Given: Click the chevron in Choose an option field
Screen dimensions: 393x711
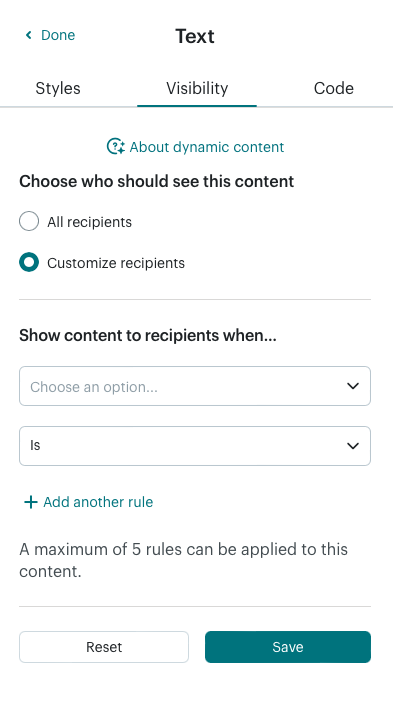Looking at the screenshot, I should click(353, 386).
